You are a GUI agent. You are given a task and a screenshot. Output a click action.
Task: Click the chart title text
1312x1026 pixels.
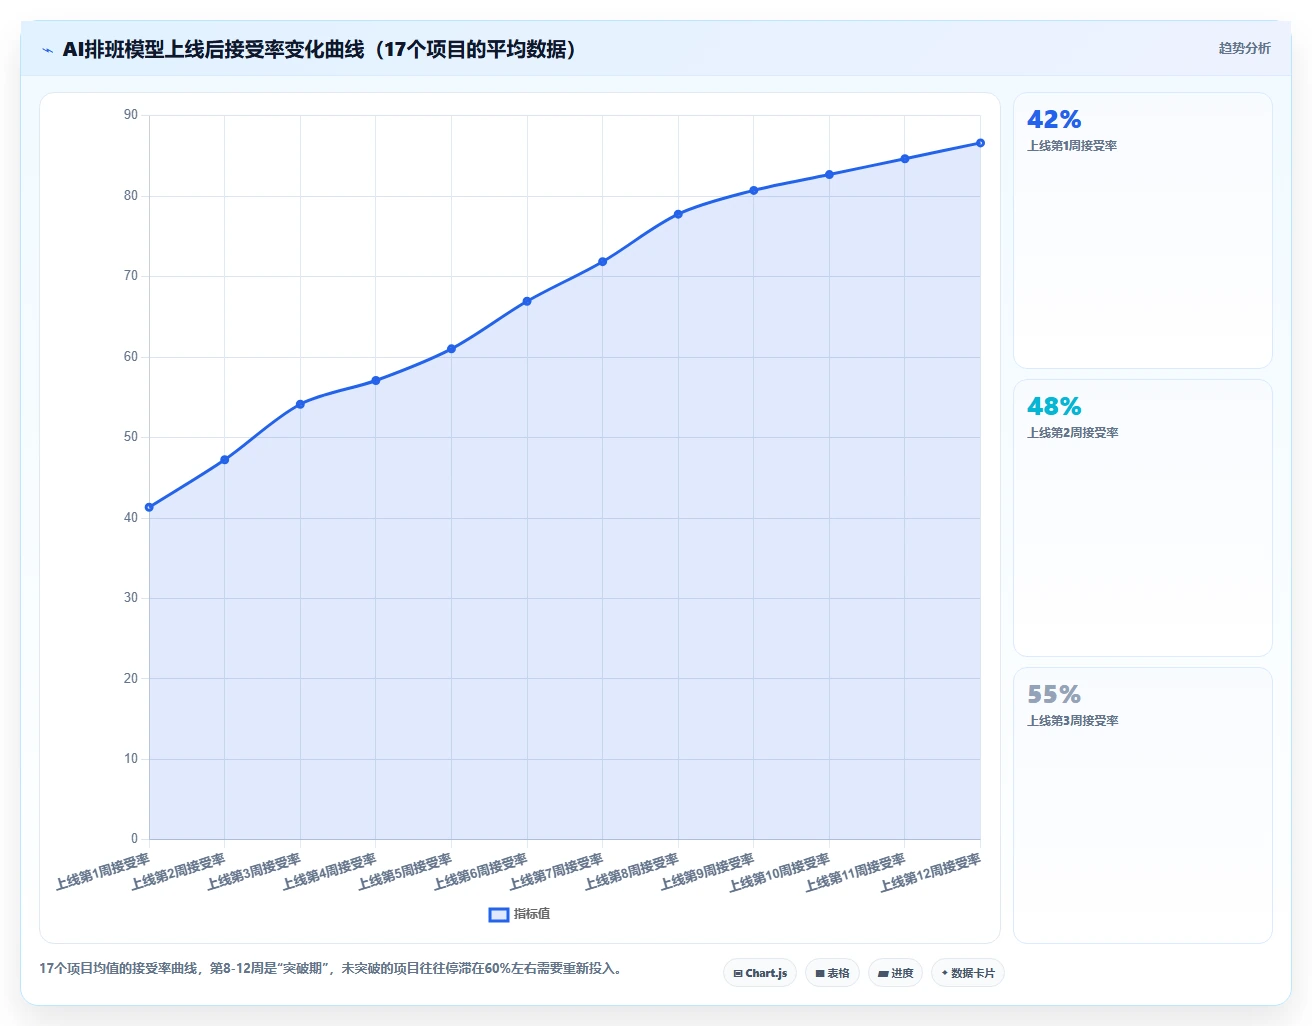323,50
